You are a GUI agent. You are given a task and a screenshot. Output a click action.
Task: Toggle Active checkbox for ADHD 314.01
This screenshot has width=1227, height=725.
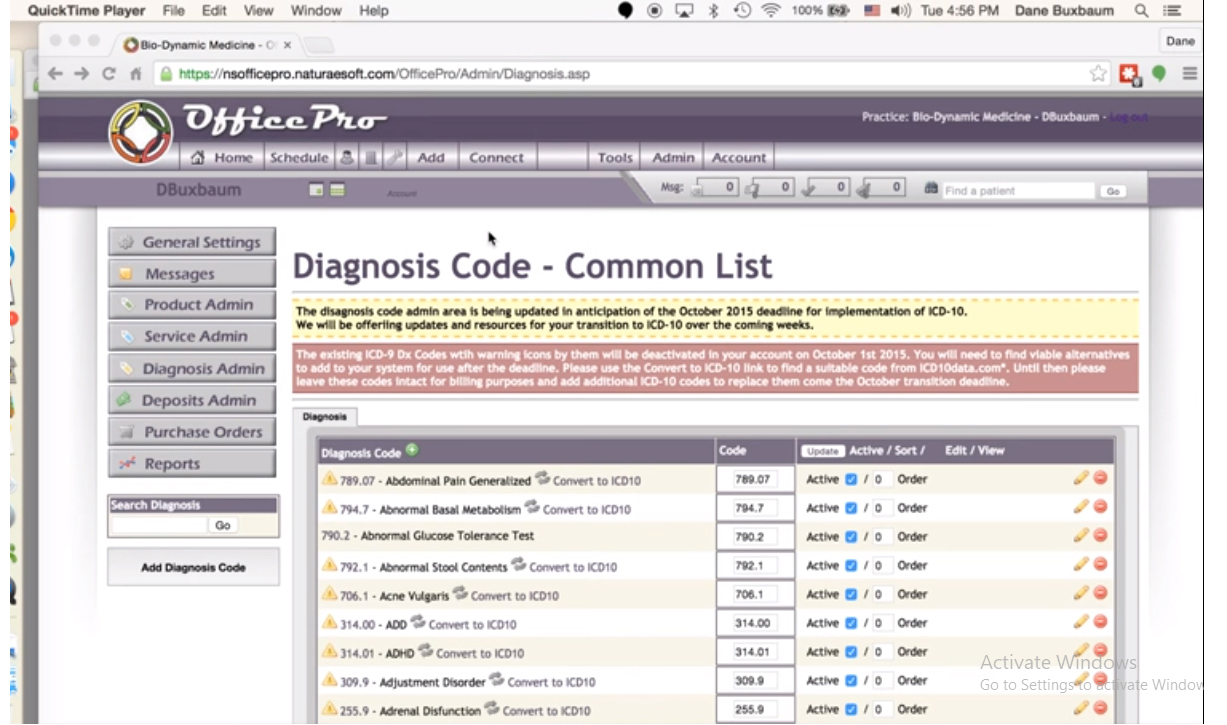pyautogui.click(x=852, y=651)
